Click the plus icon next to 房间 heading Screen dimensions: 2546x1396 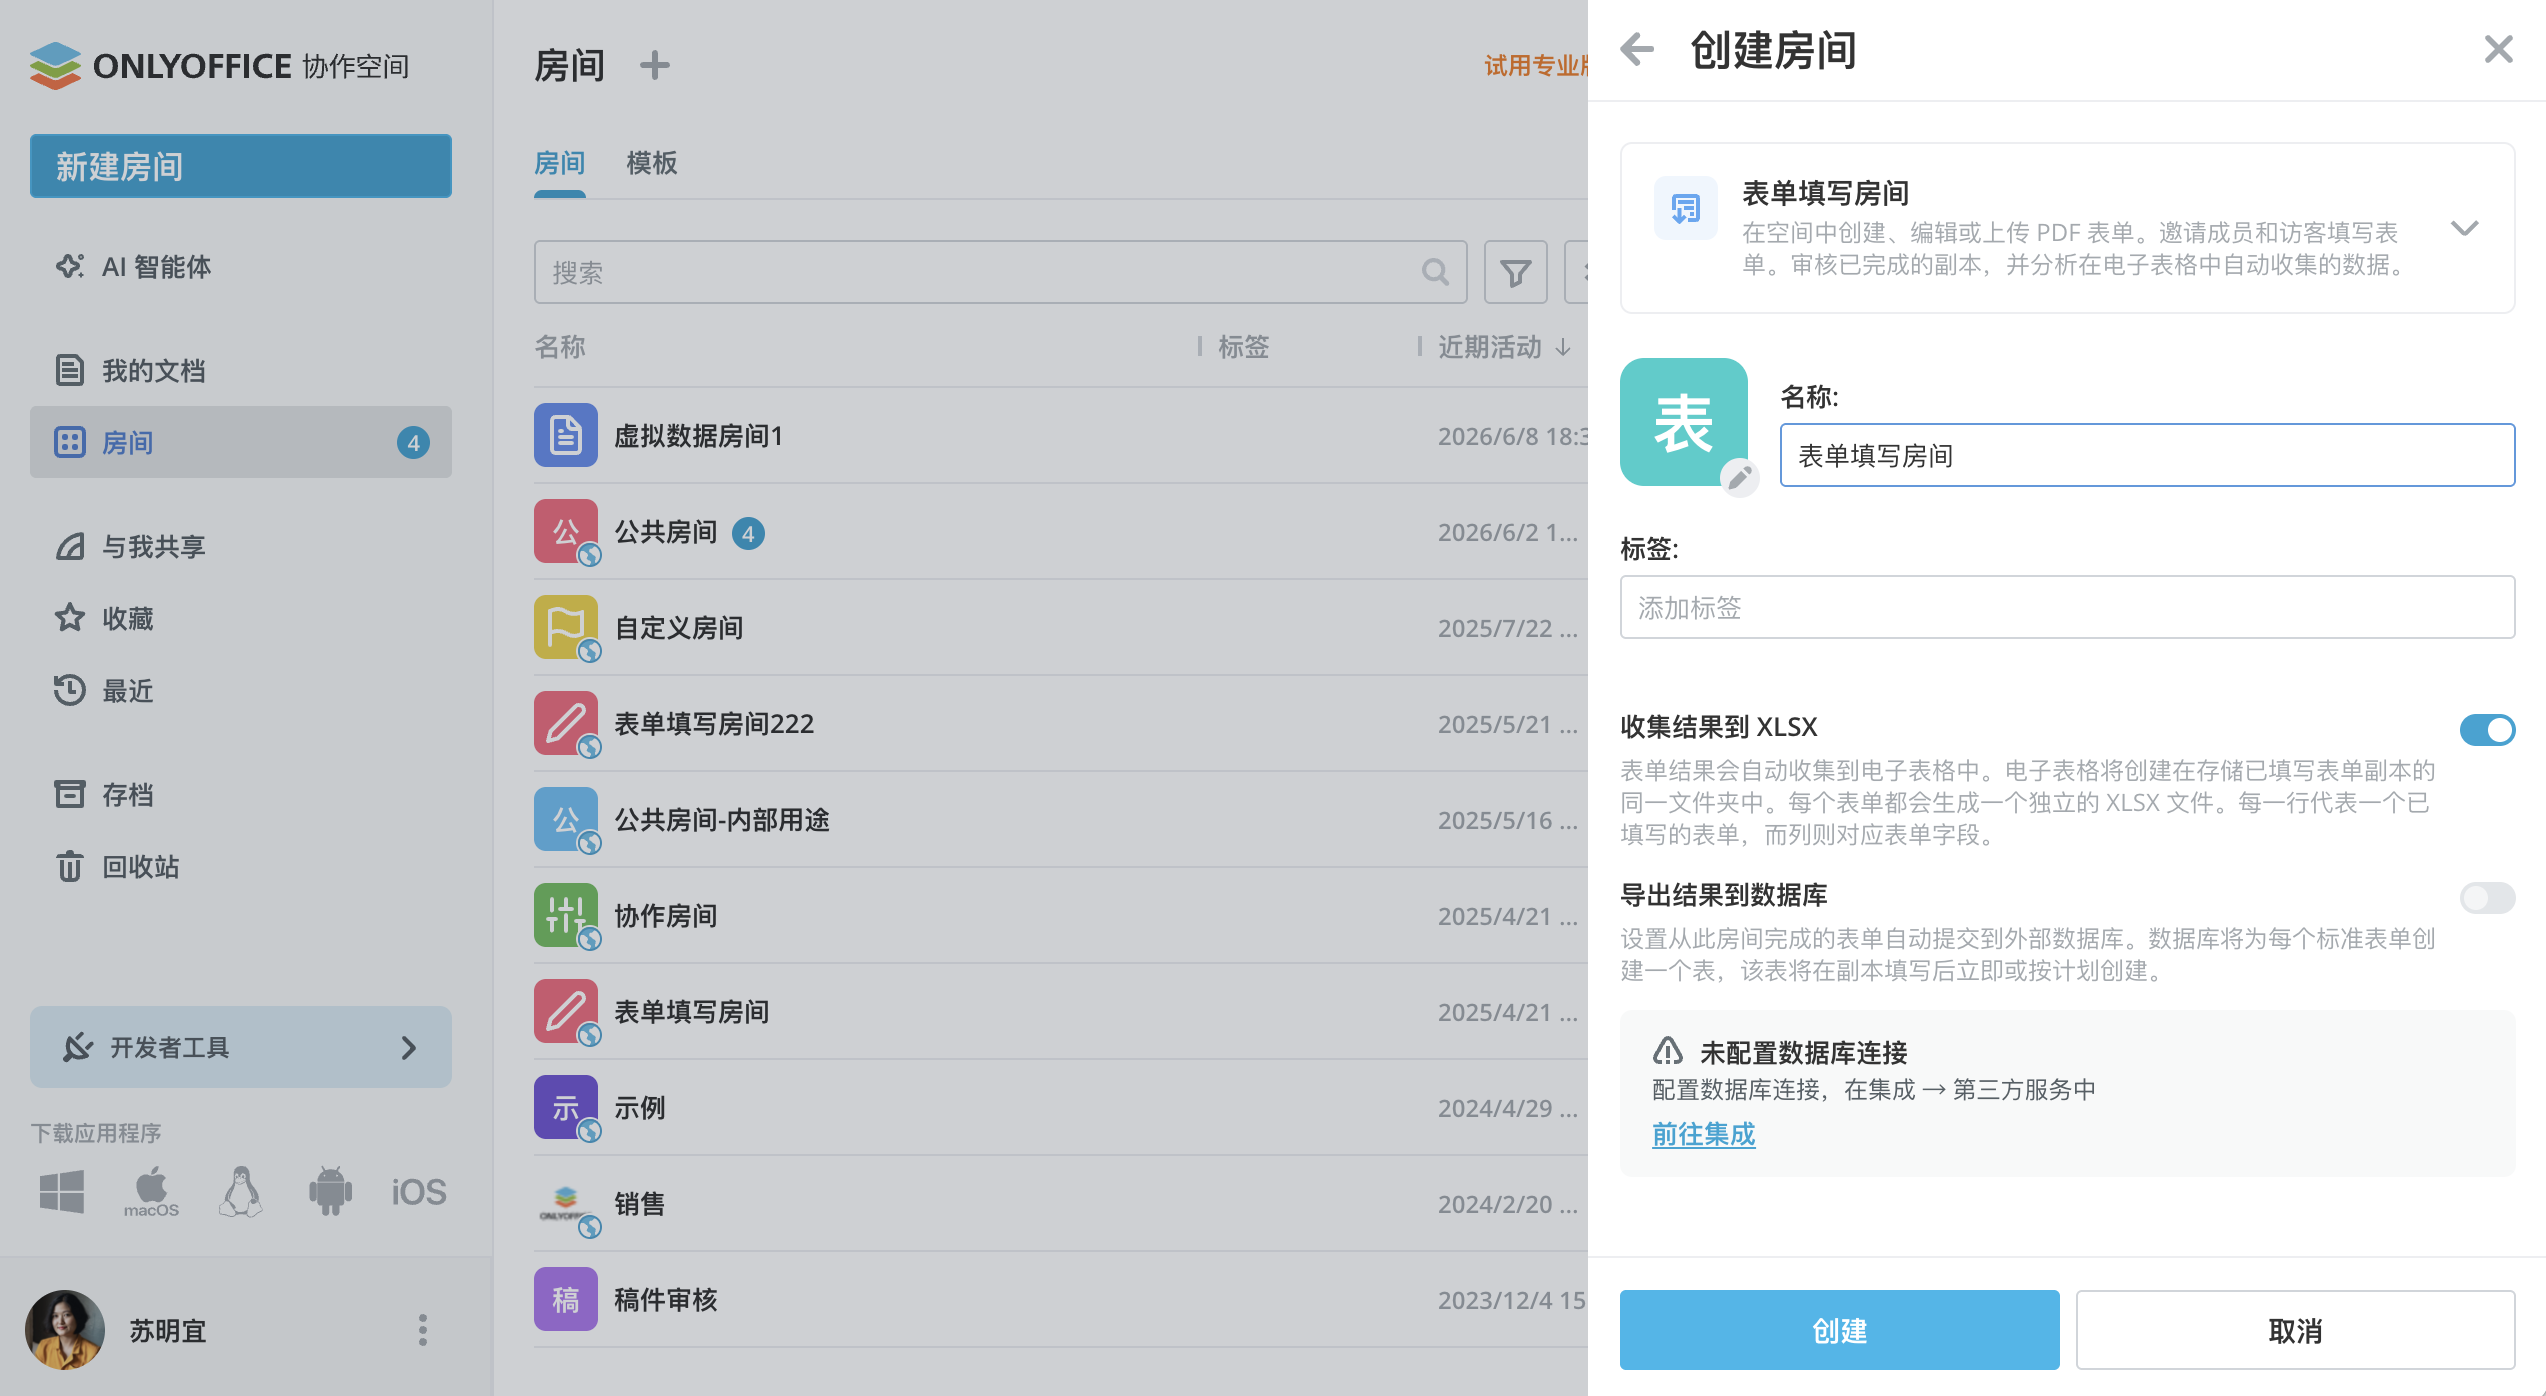tap(654, 66)
